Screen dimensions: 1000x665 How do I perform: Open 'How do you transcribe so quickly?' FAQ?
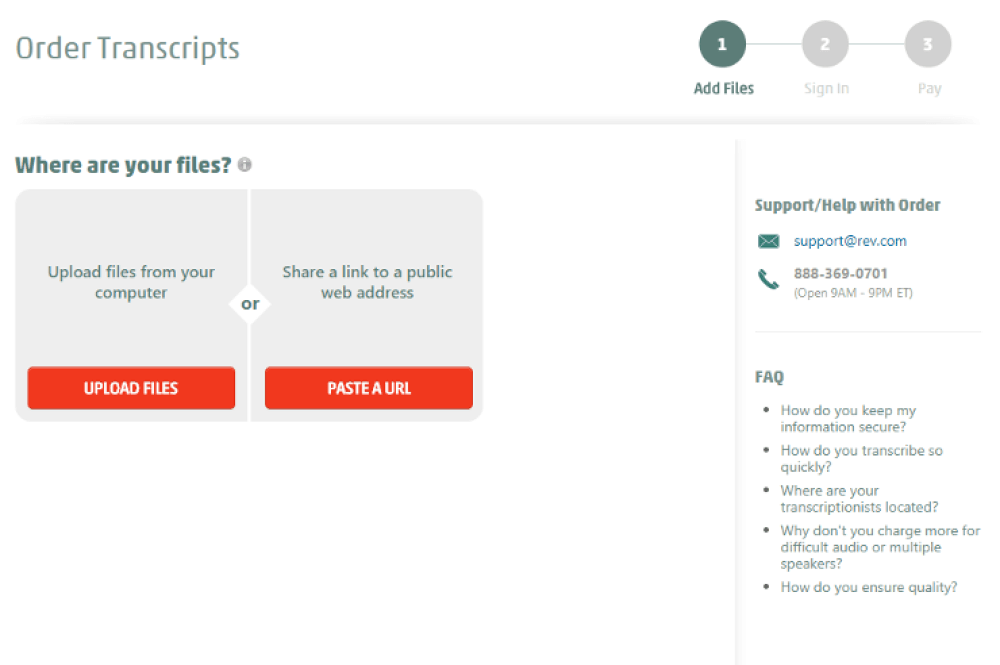(x=861, y=459)
